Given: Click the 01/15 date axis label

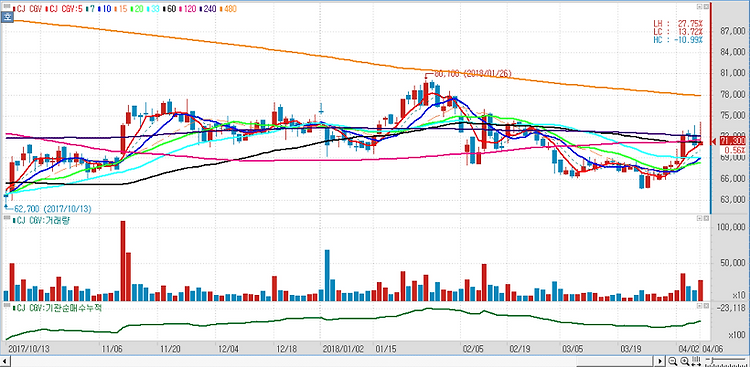Looking at the screenshot, I should point(385,349).
